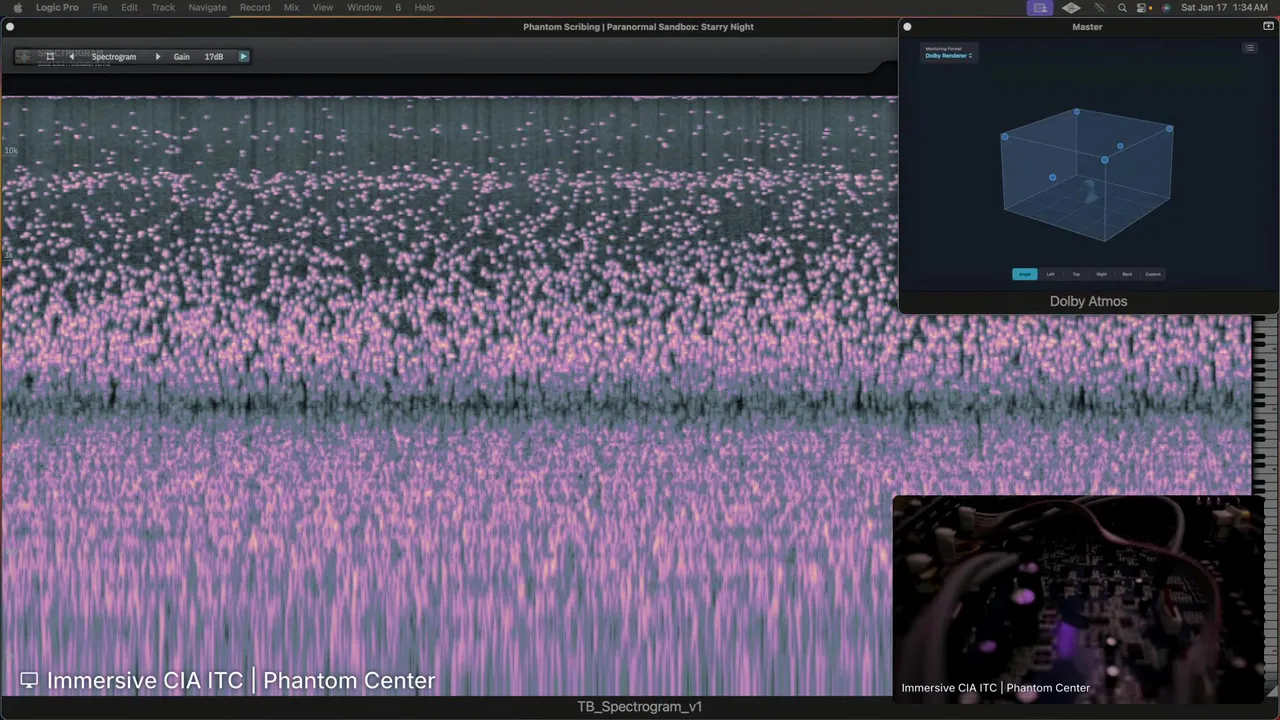Click the Gain label in toolbar
This screenshot has height=720, width=1280.
[181, 57]
